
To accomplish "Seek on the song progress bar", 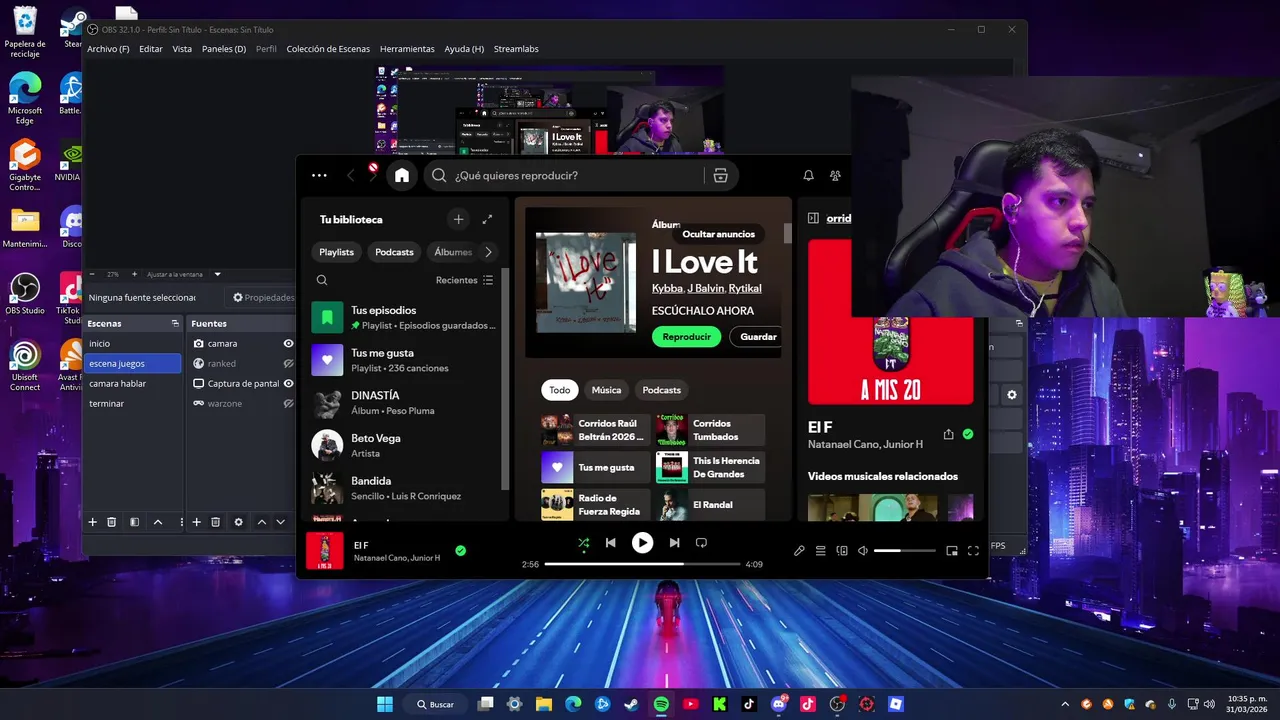I will pos(642,564).
